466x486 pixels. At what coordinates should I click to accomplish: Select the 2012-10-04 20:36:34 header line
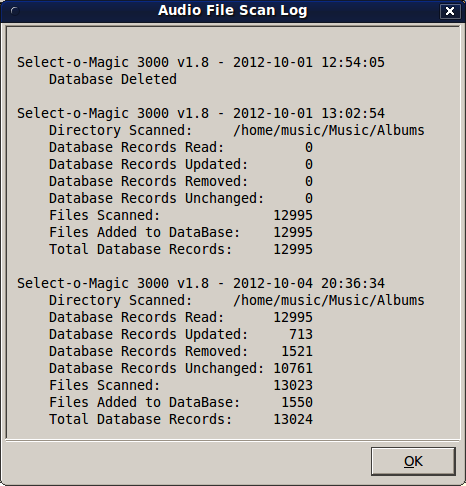coord(201,283)
